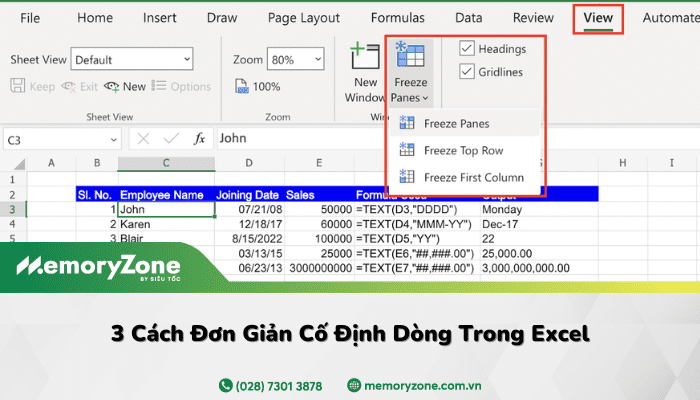Create a New sheet view
The image size is (700, 400).
125,86
